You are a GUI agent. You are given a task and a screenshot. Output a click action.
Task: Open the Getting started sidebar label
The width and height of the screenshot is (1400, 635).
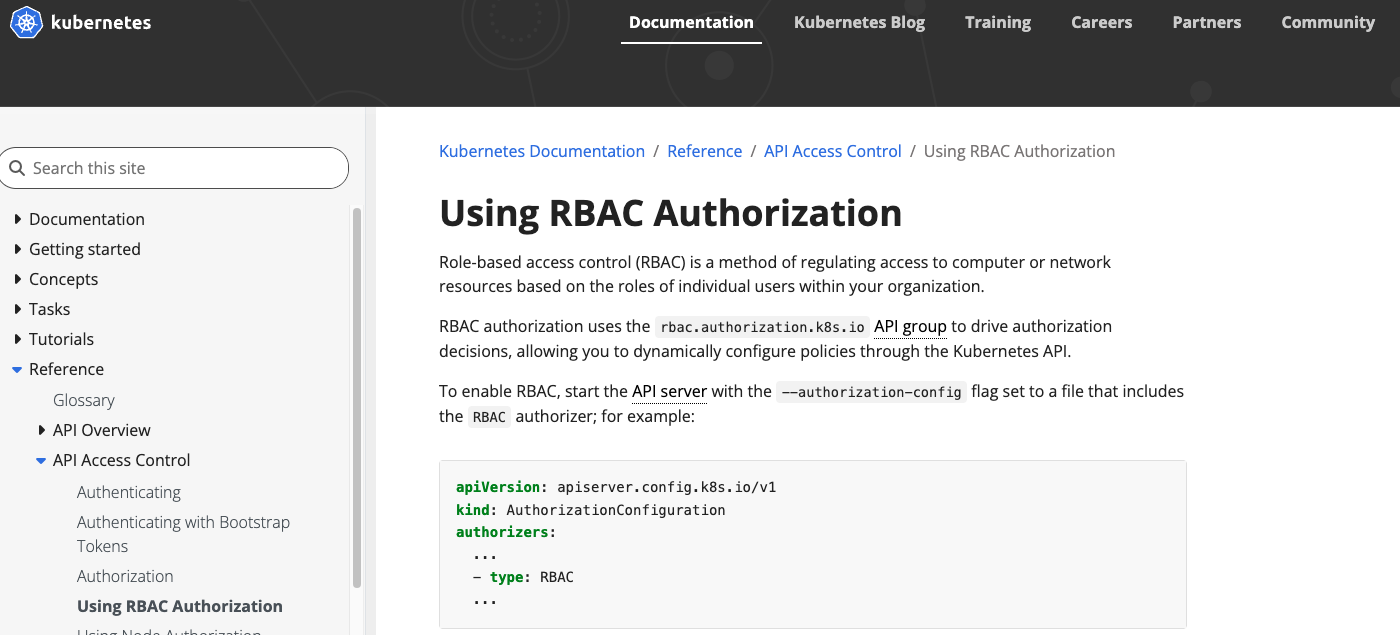pyautogui.click(x=85, y=249)
